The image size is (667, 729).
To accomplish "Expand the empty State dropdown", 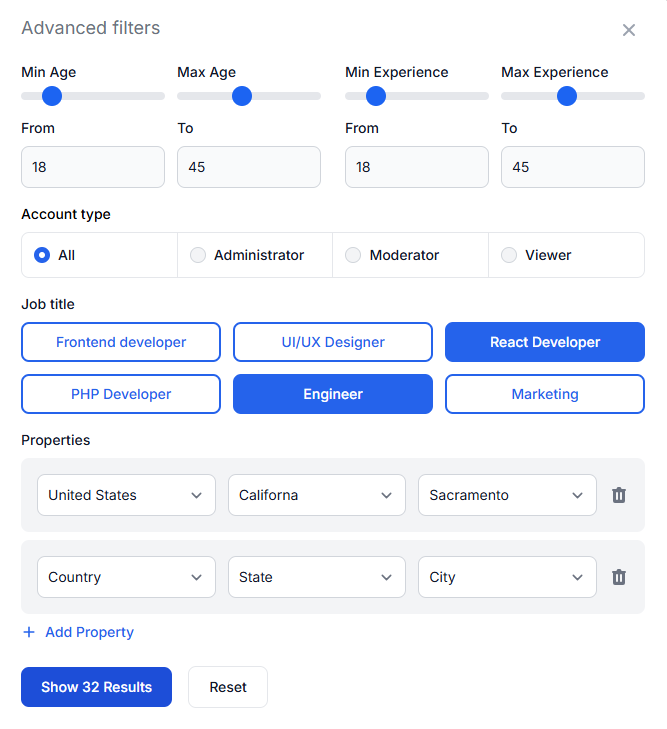I will (x=316, y=577).
